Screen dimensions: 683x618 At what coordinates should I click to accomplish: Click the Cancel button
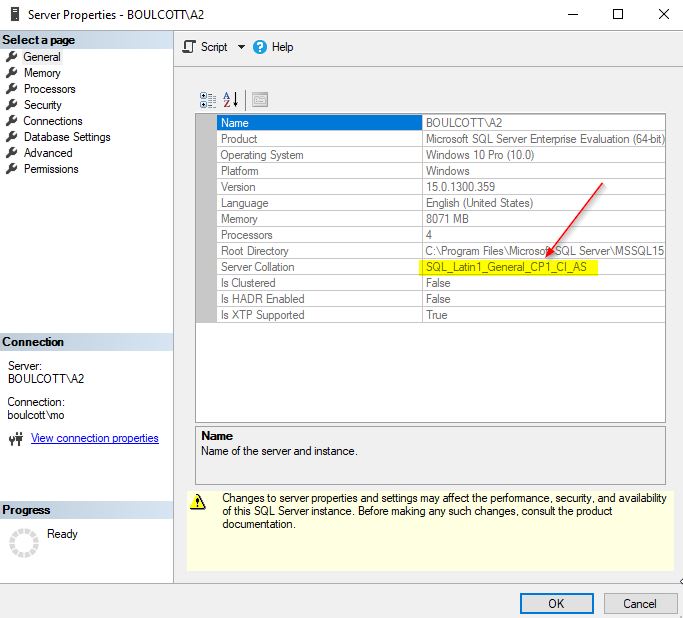pyautogui.click(x=639, y=604)
